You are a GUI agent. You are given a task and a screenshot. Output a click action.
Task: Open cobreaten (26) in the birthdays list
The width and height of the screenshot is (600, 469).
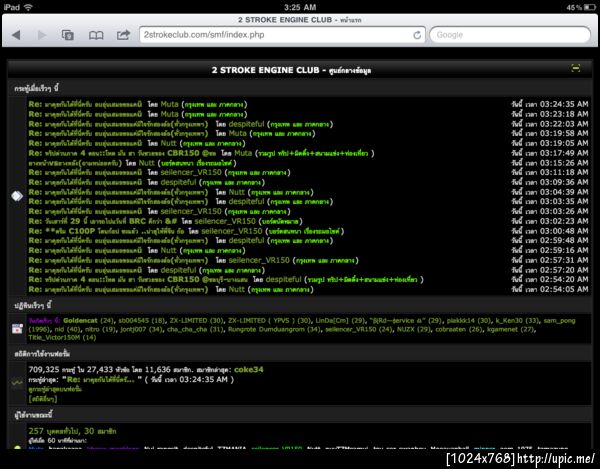tap(458, 329)
